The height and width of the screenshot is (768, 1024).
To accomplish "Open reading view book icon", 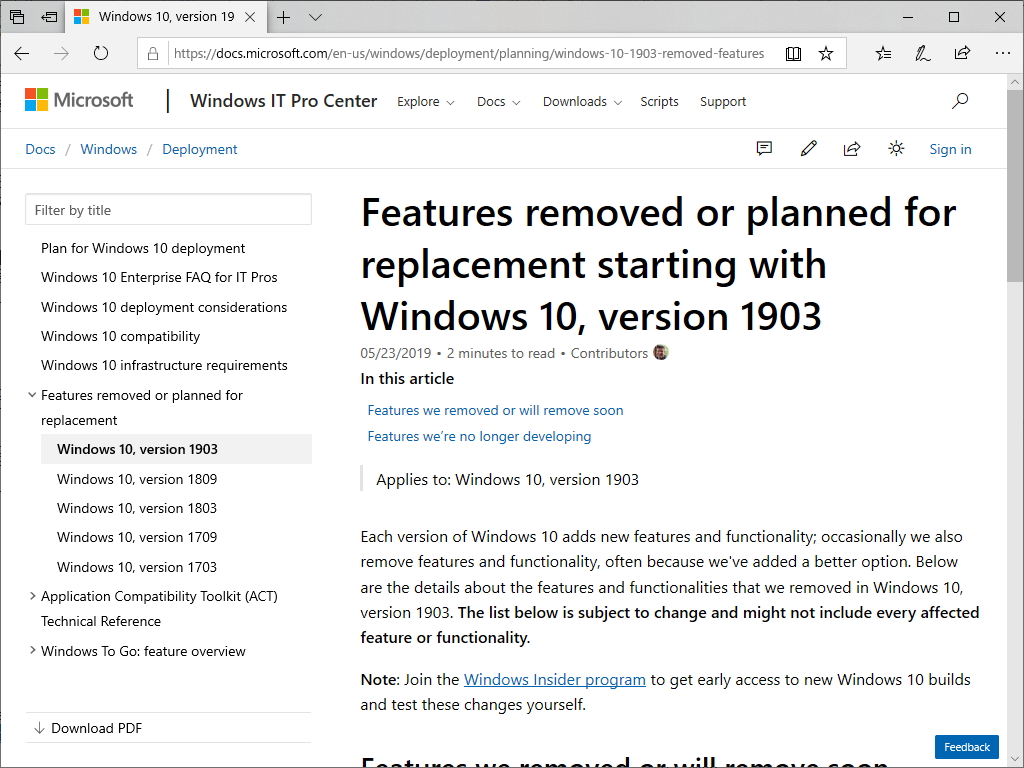I will click(x=793, y=53).
